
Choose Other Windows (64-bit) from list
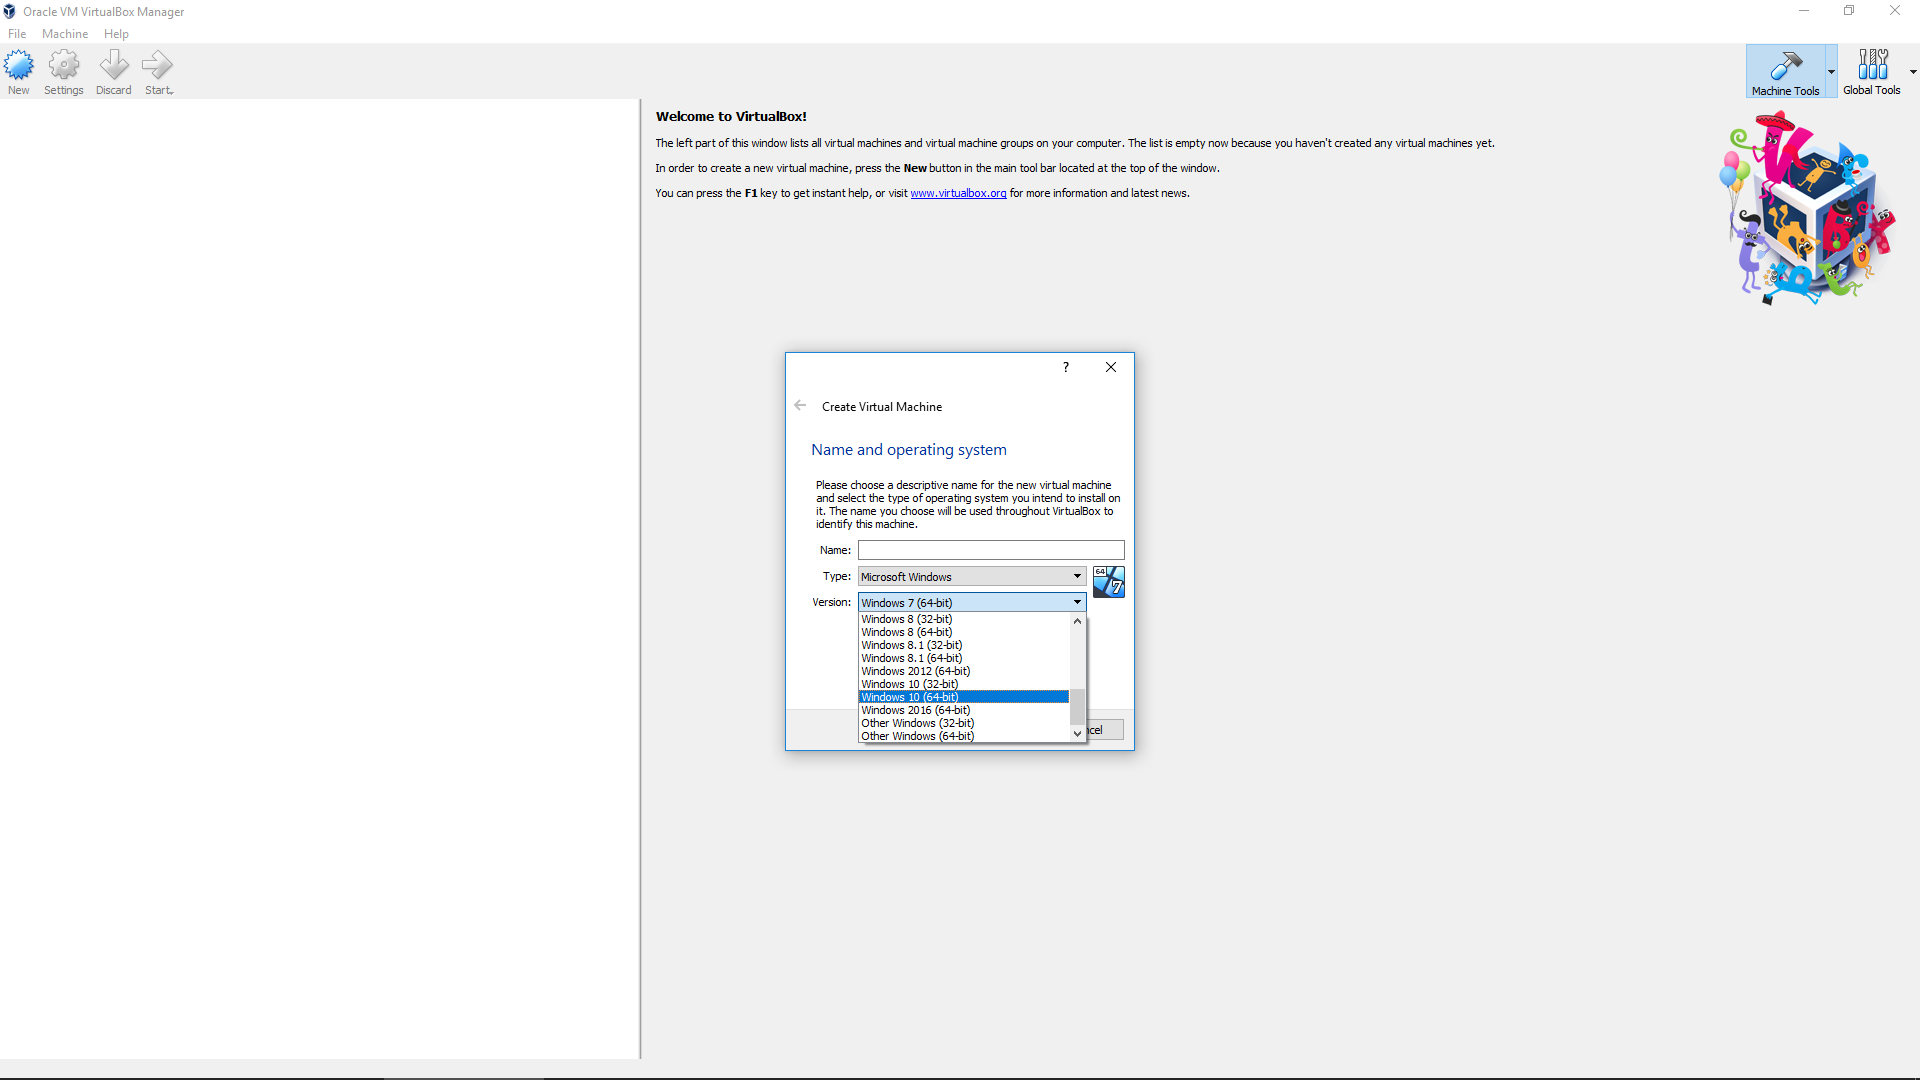tap(964, 737)
